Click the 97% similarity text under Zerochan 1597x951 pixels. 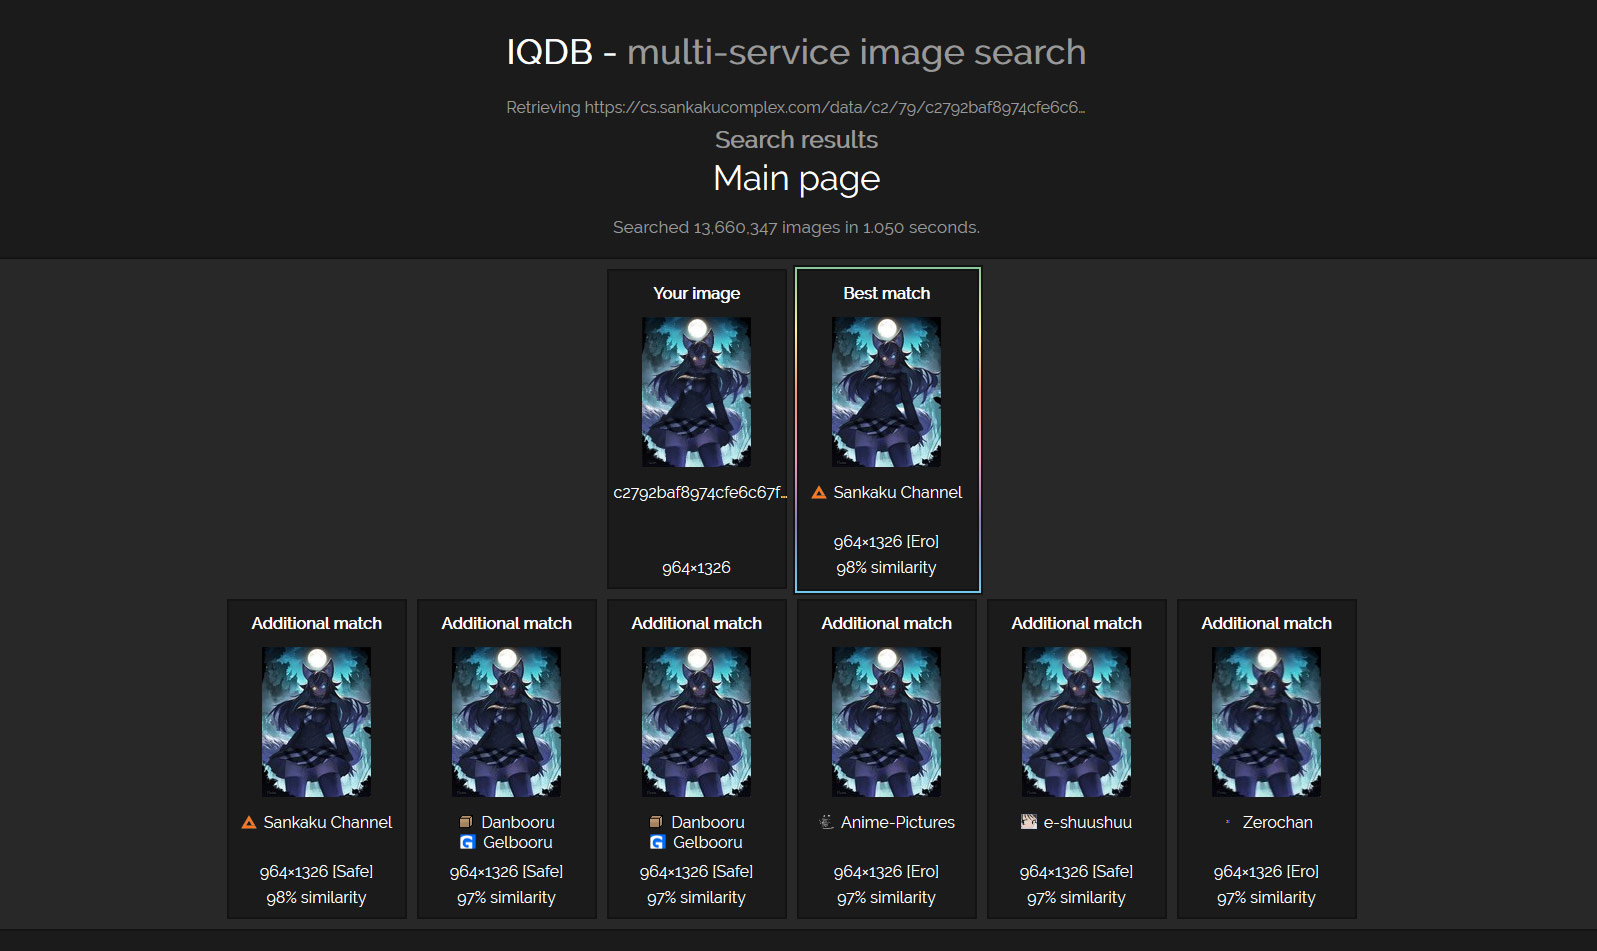tap(1266, 897)
